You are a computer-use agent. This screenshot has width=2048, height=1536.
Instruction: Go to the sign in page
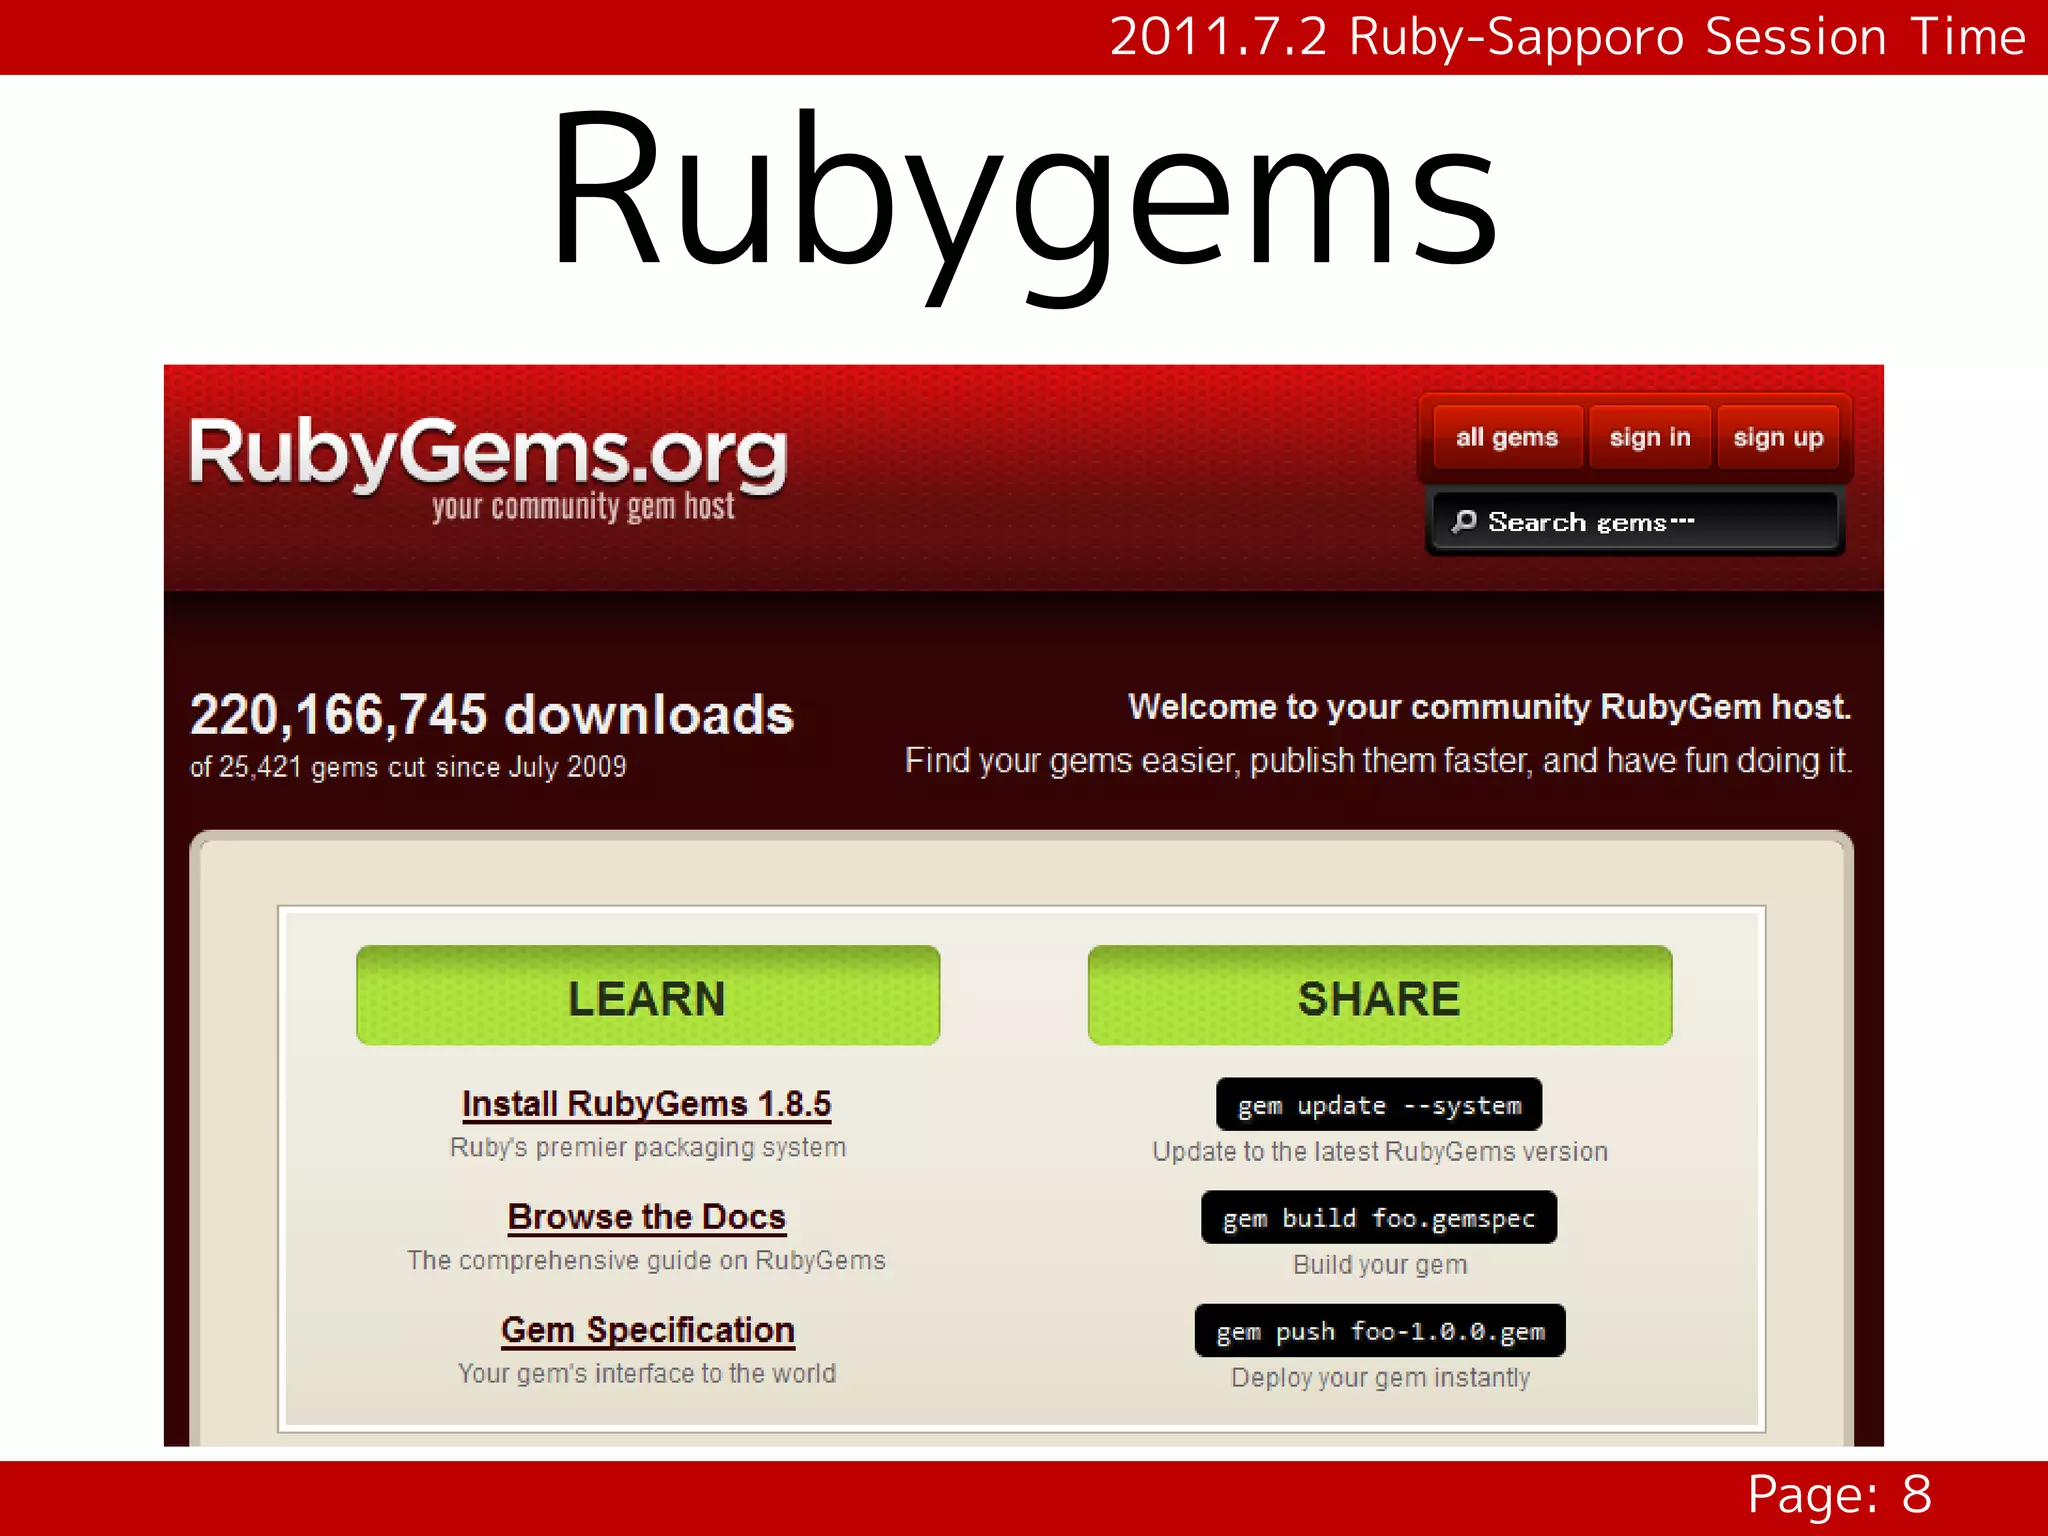[1650, 437]
